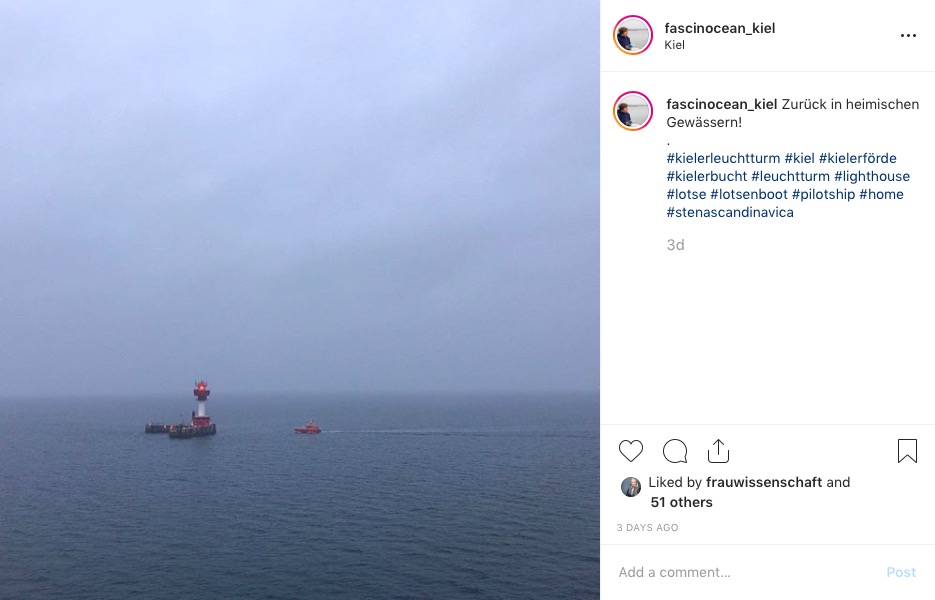Screen dimensions: 935x600
Task: Open the #lotsenboot hashtag
Action: 749,194
